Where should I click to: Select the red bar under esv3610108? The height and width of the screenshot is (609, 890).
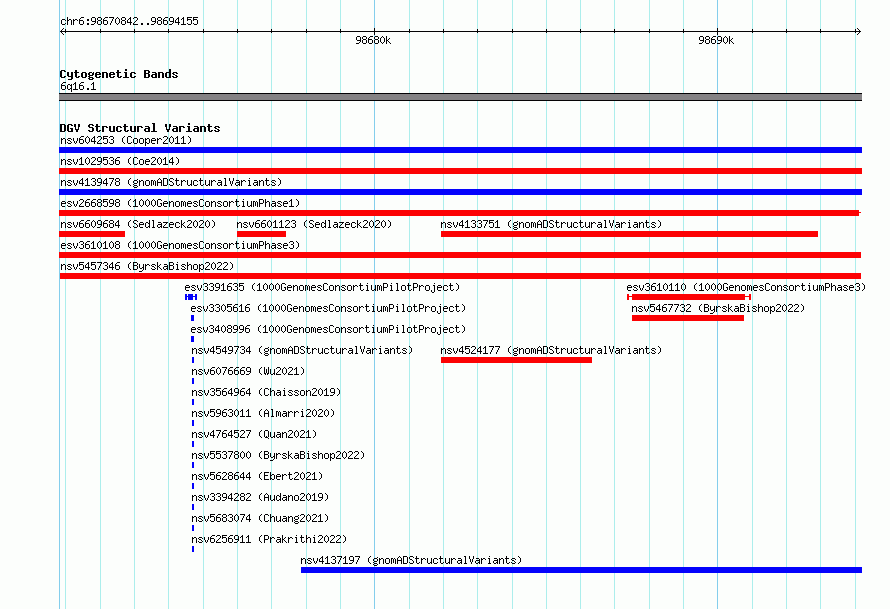tap(460, 255)
